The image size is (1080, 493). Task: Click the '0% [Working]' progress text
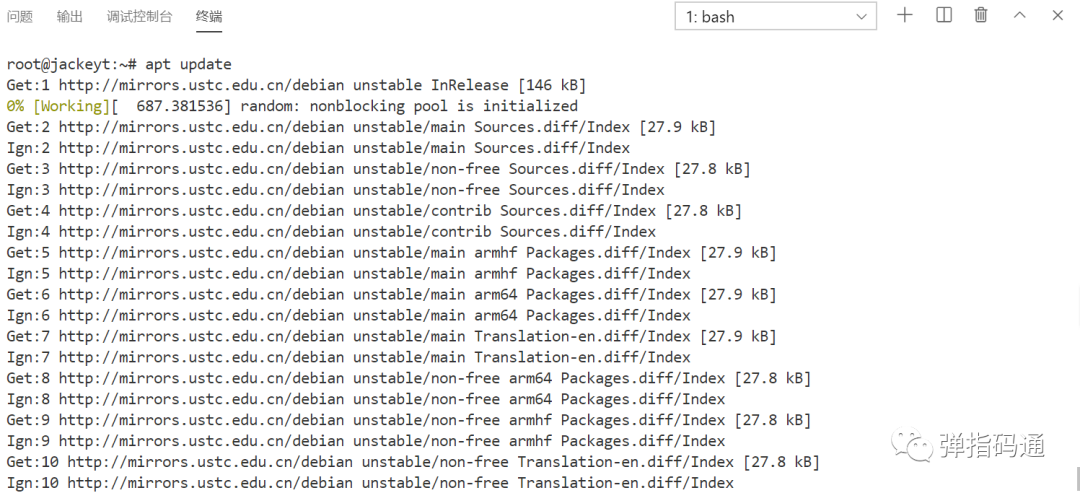pos(59,106)
